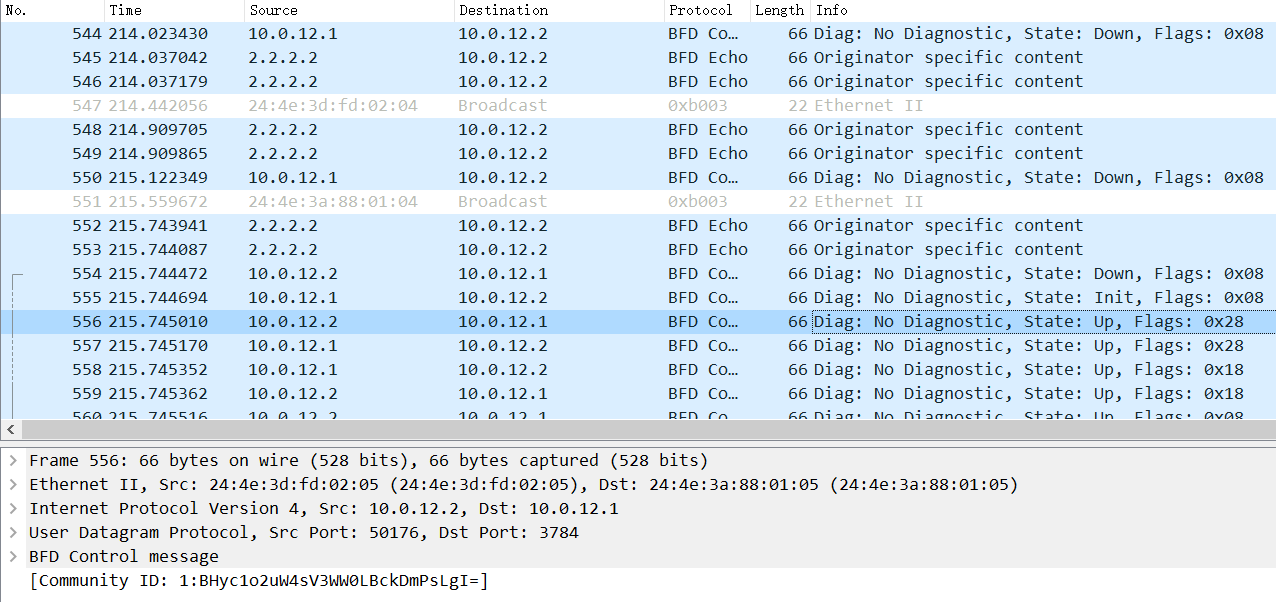Expand the Frame 556 details tree
This screenshot has height=602, width=1276.
12,461
